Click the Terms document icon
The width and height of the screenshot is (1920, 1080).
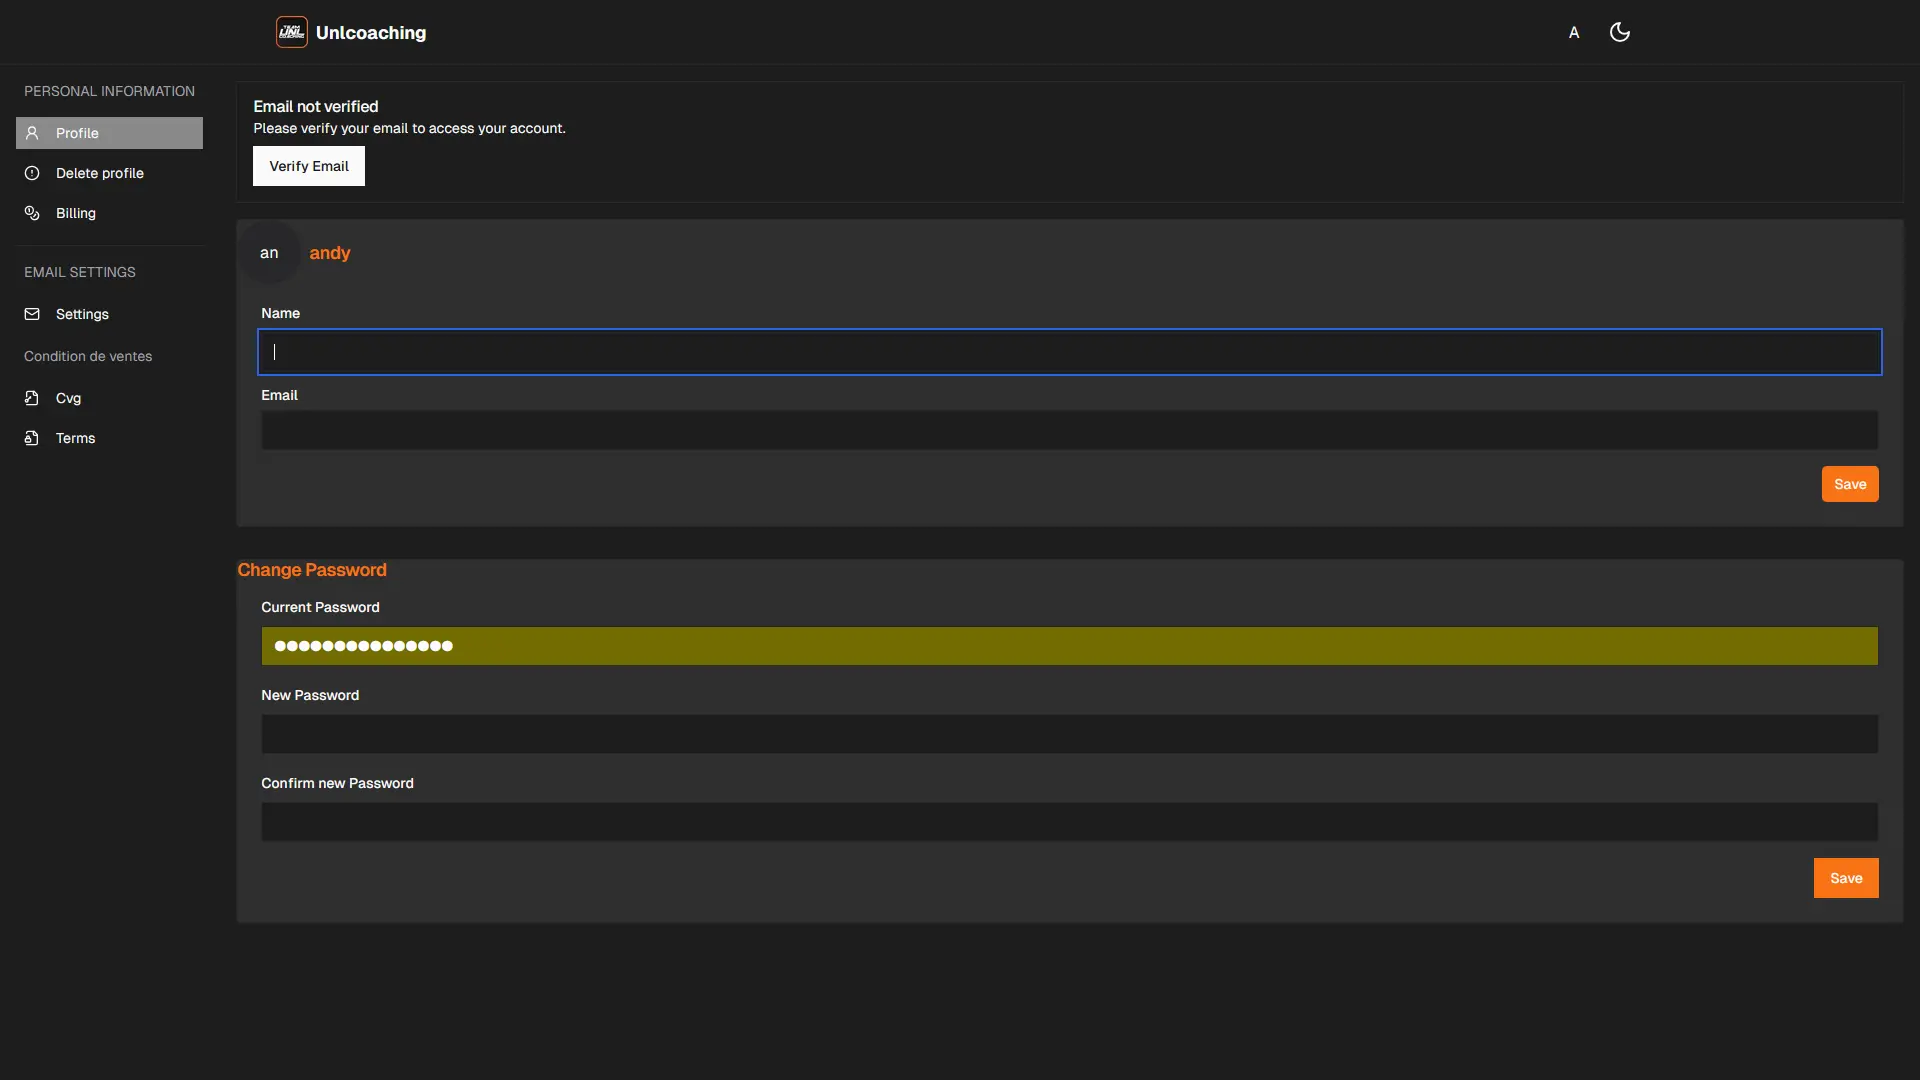(32, 438)
